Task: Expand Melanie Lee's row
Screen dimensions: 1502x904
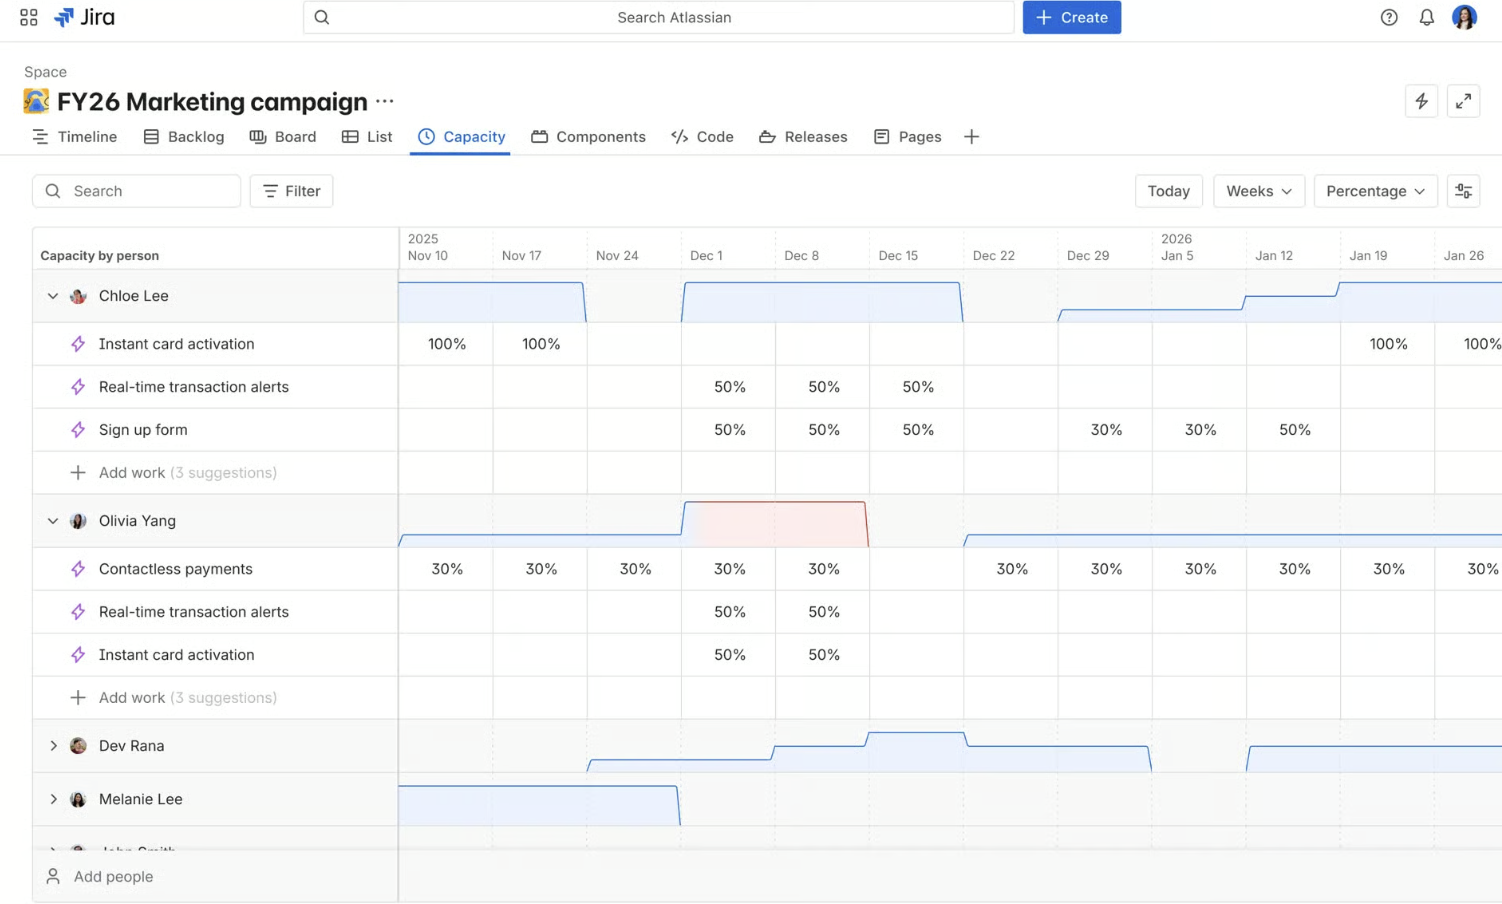Action: pos(53,799)
